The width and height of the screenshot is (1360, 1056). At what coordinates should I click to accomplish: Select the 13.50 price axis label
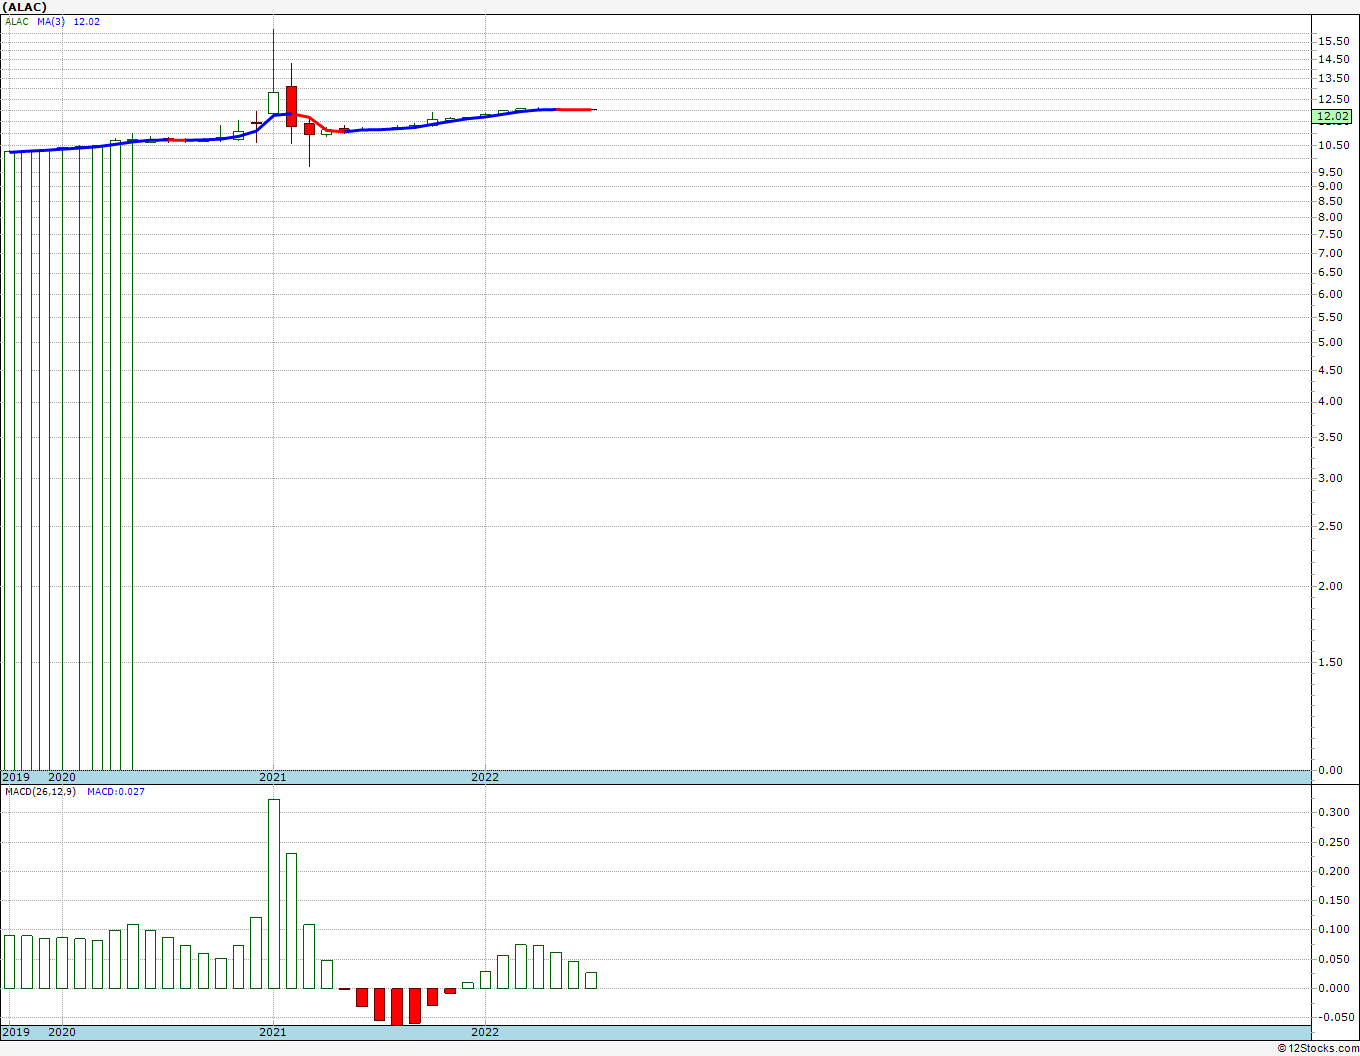[1333, 78]
